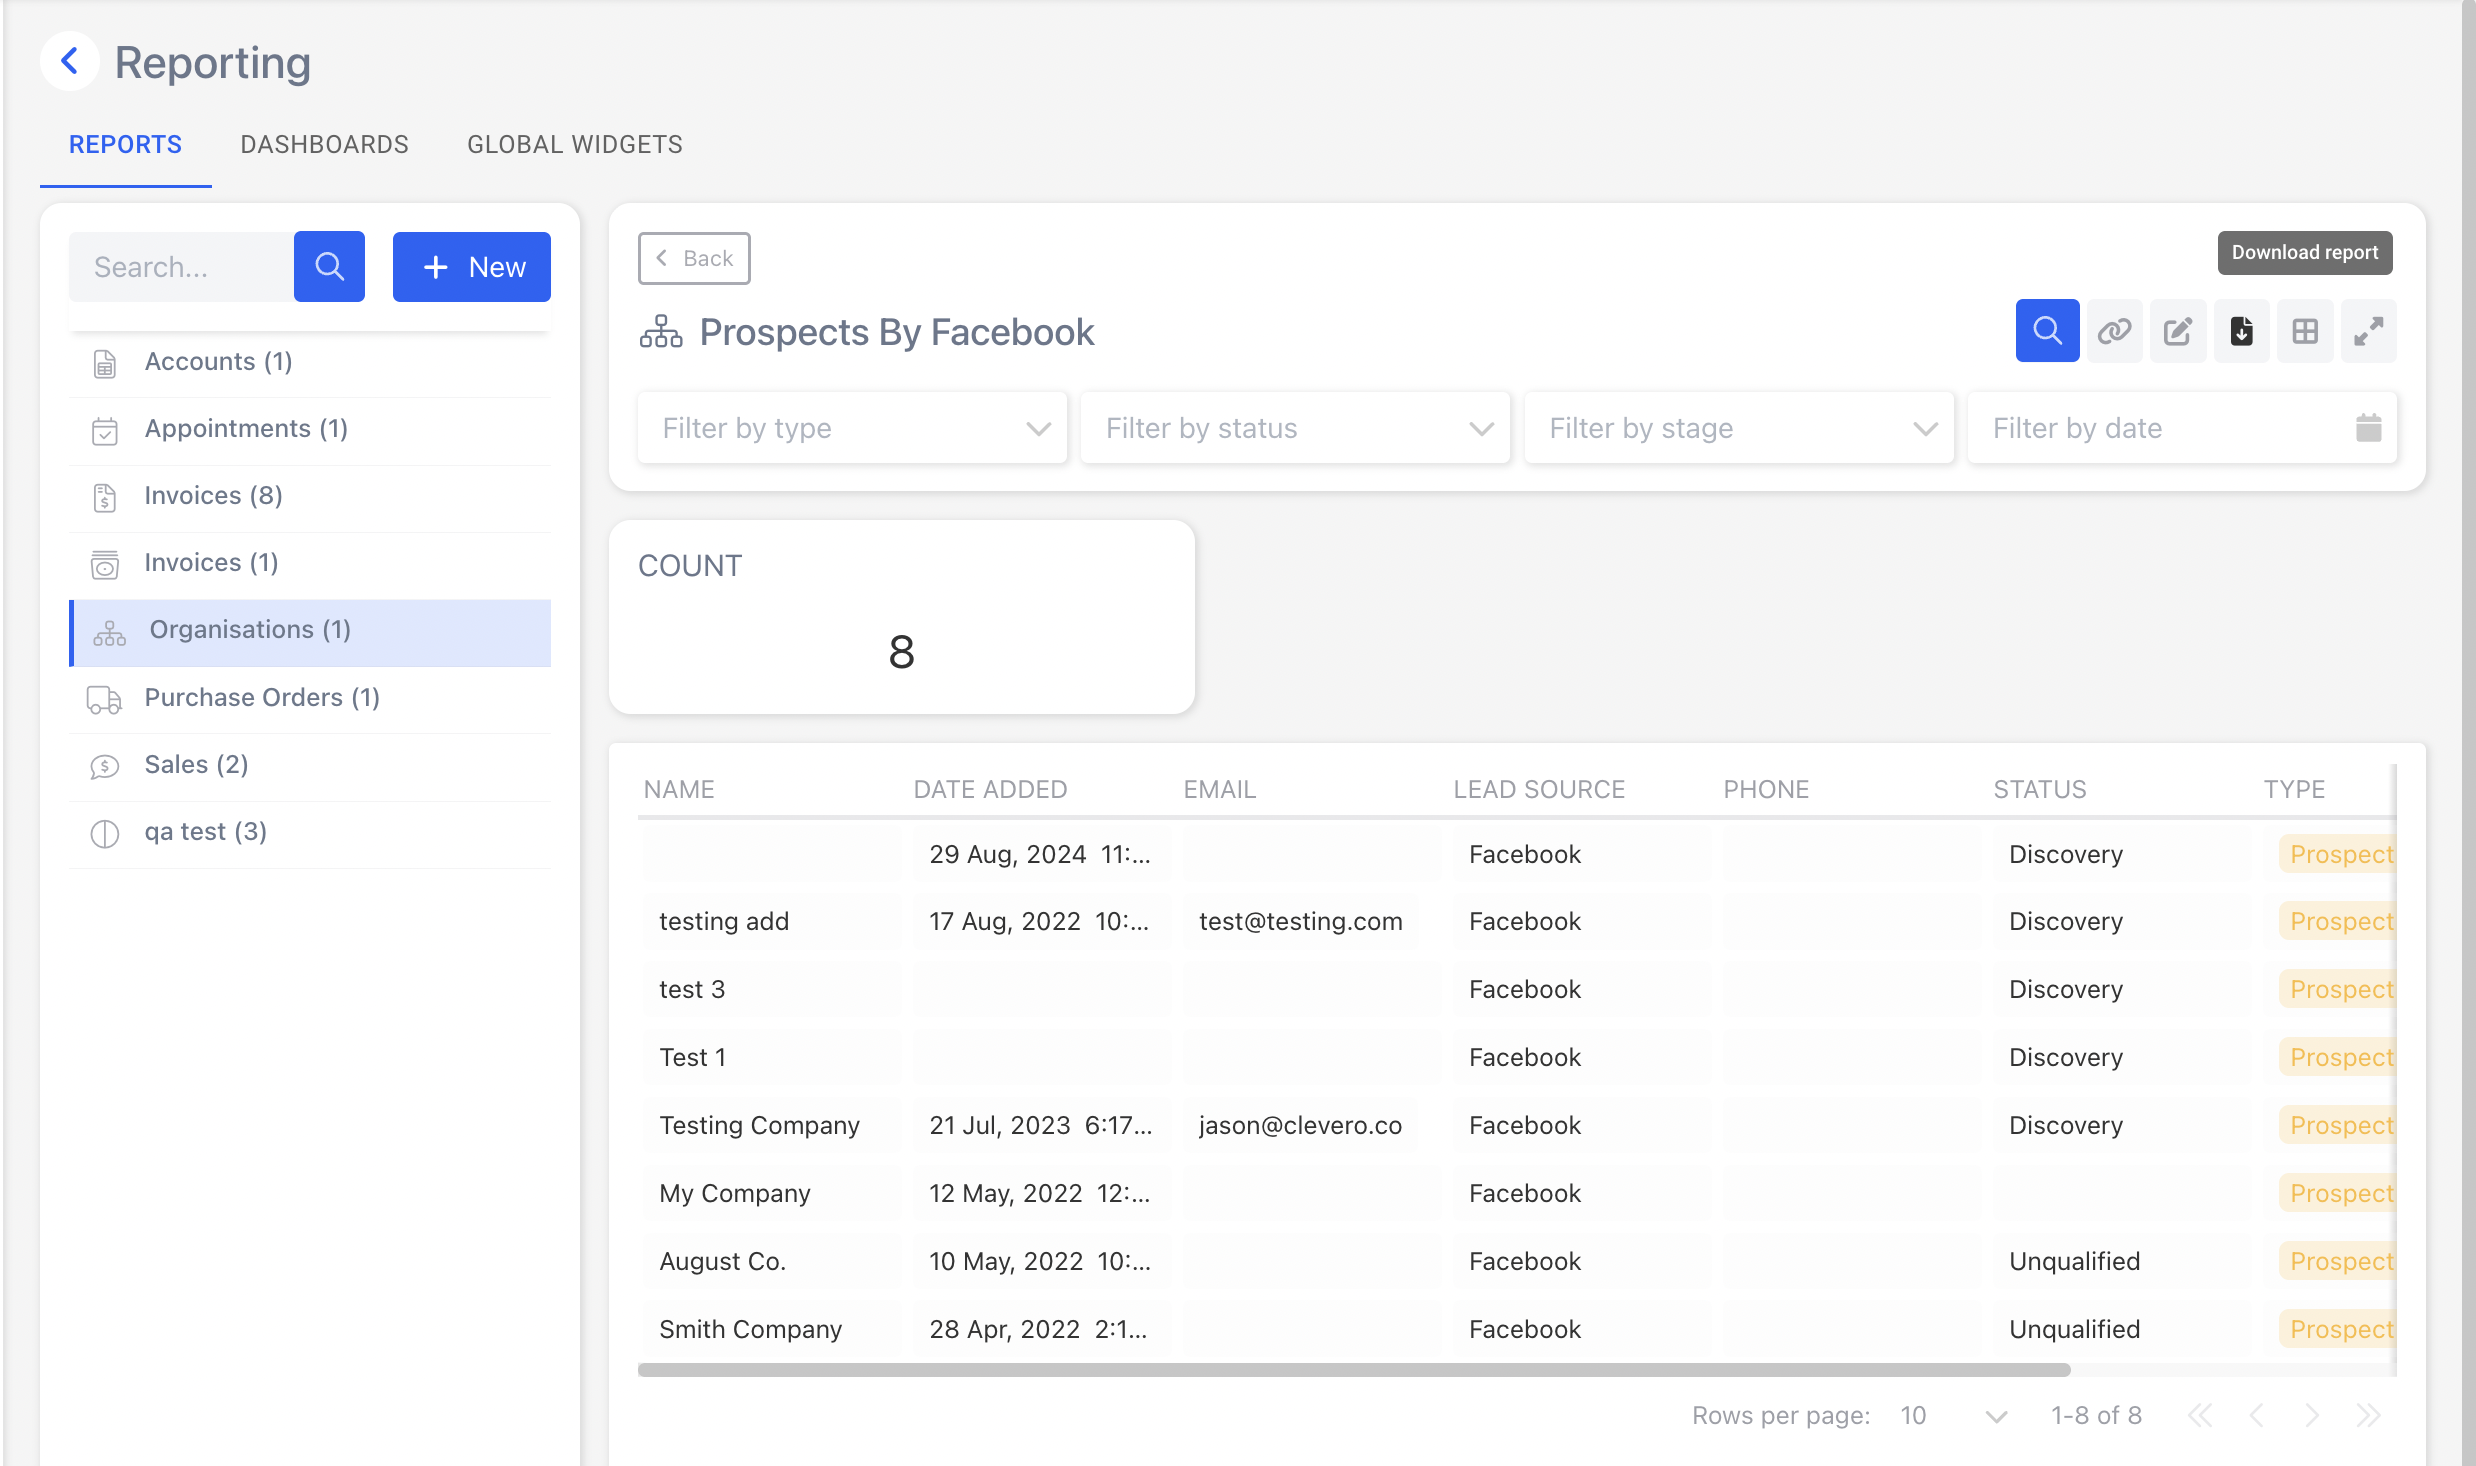2476x1466 pixels.
Task: Go to first page of results
Action: pyautogui.click(x=2200, y=1415)
